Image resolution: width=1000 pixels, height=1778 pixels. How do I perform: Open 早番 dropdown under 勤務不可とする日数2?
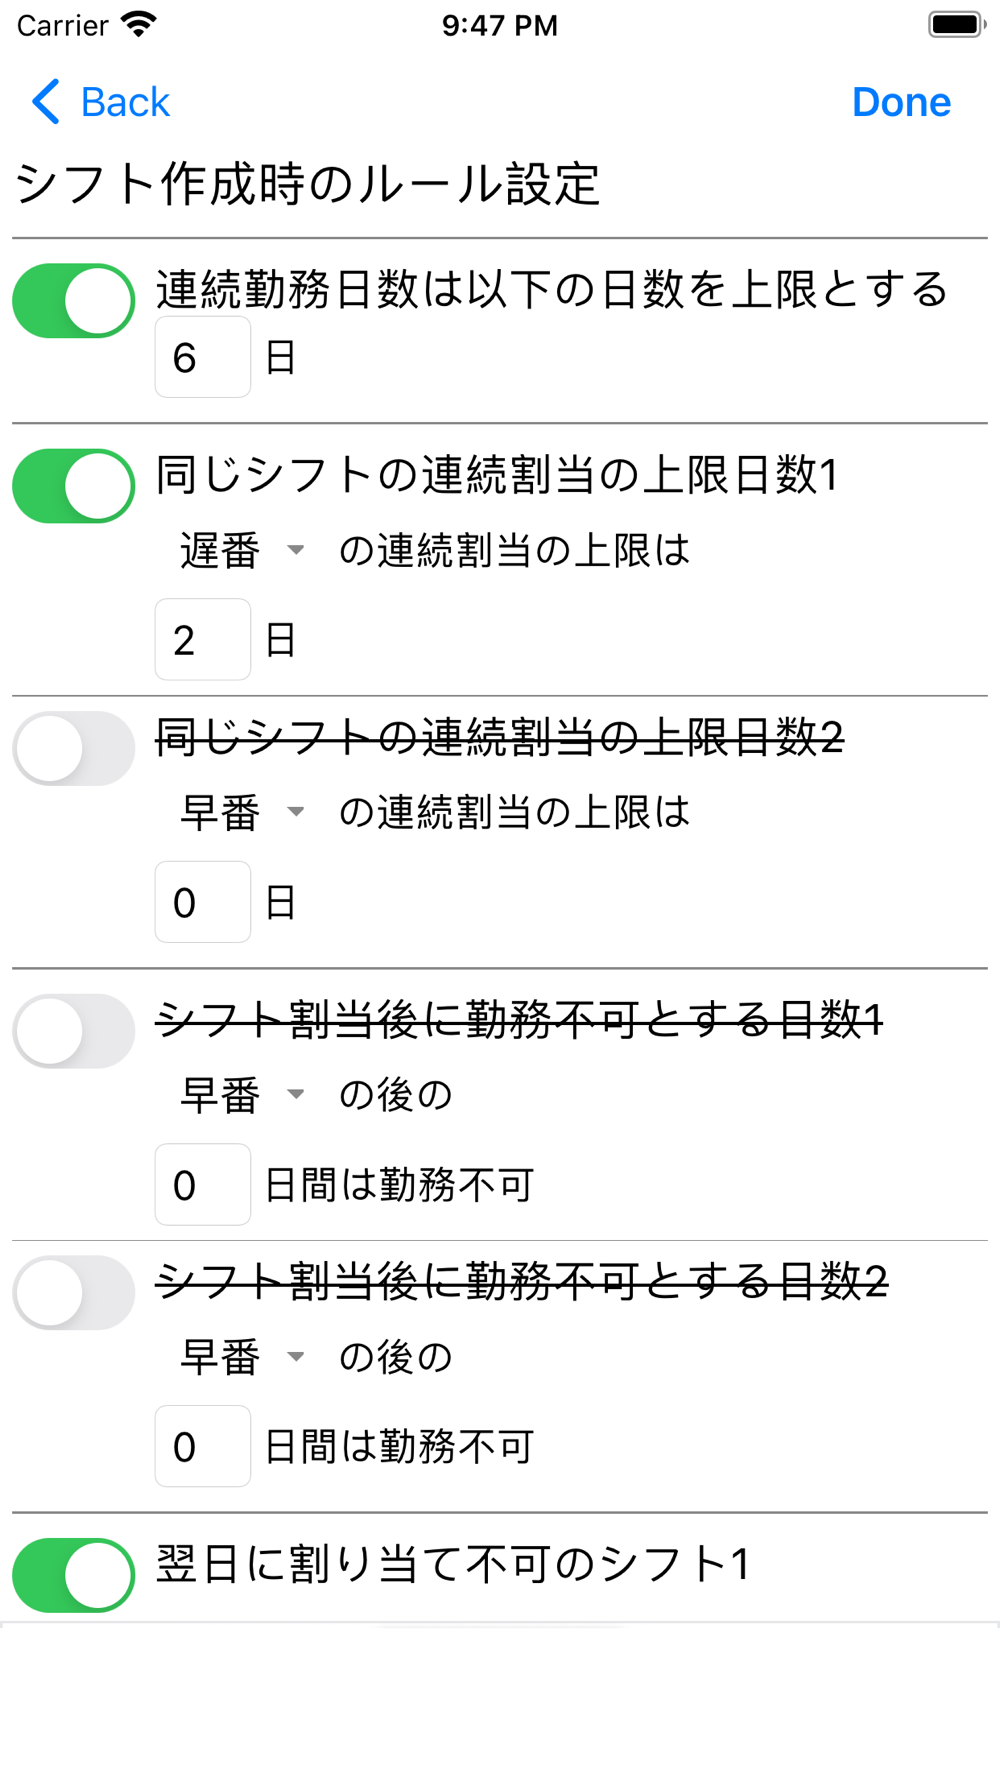pos(242,1357)
